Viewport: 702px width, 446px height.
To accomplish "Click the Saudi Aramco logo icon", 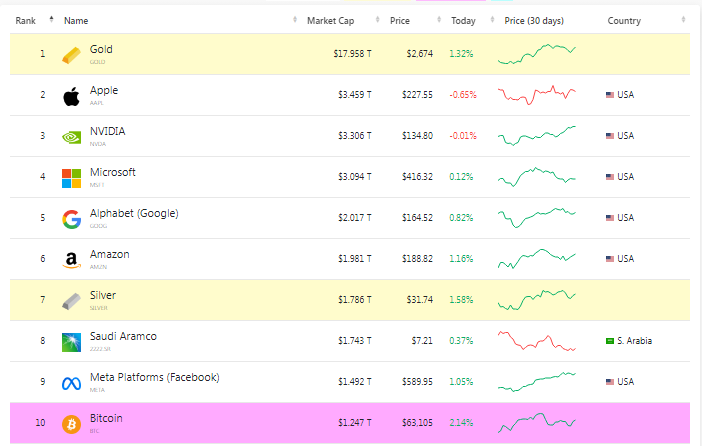I will [x=71, y=343].
